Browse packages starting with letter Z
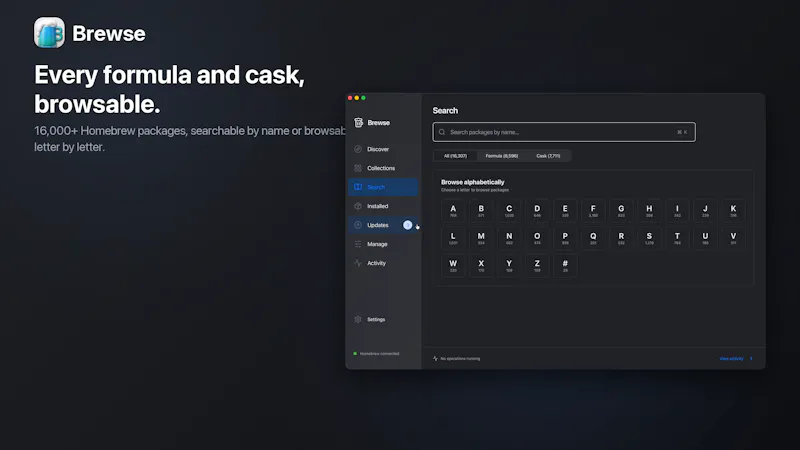800x450 pixels. 537,266
